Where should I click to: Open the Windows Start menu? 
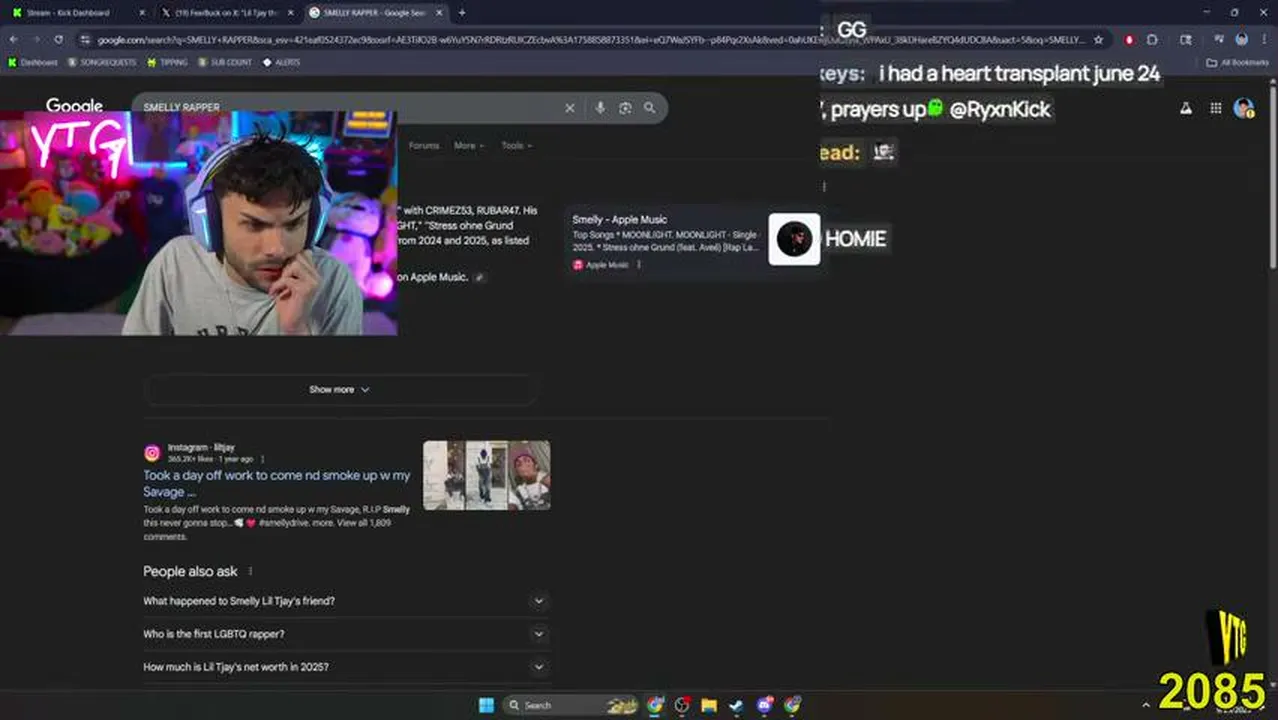(x=486, y=705)
